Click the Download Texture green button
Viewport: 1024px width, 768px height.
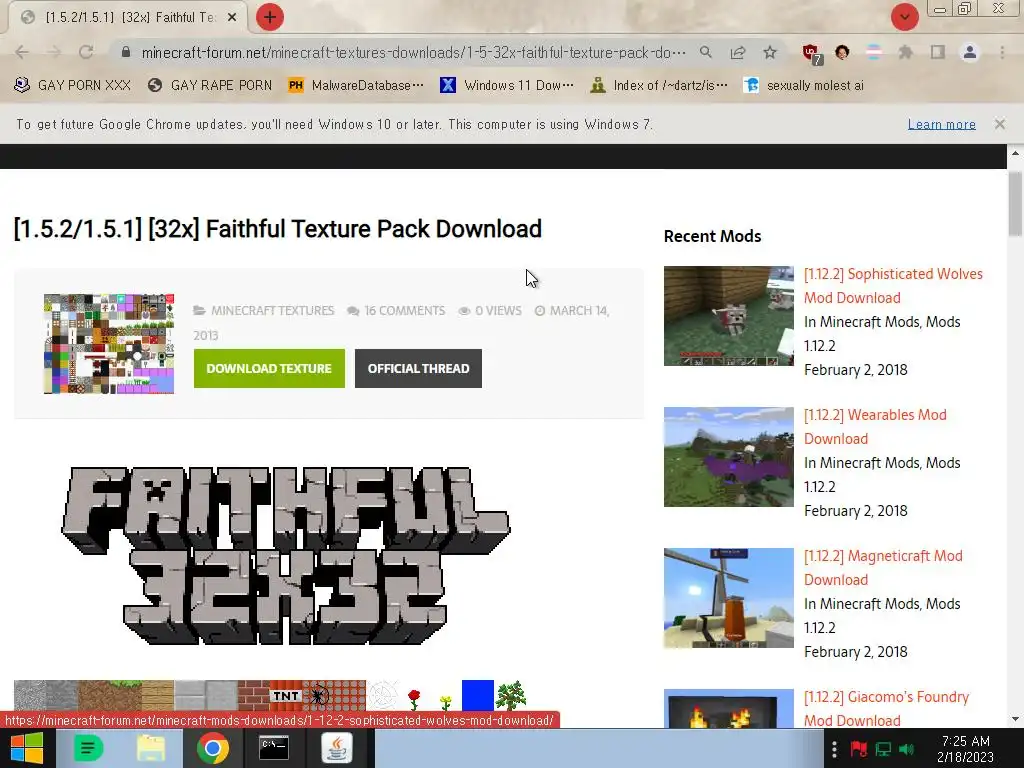[269, 368]
